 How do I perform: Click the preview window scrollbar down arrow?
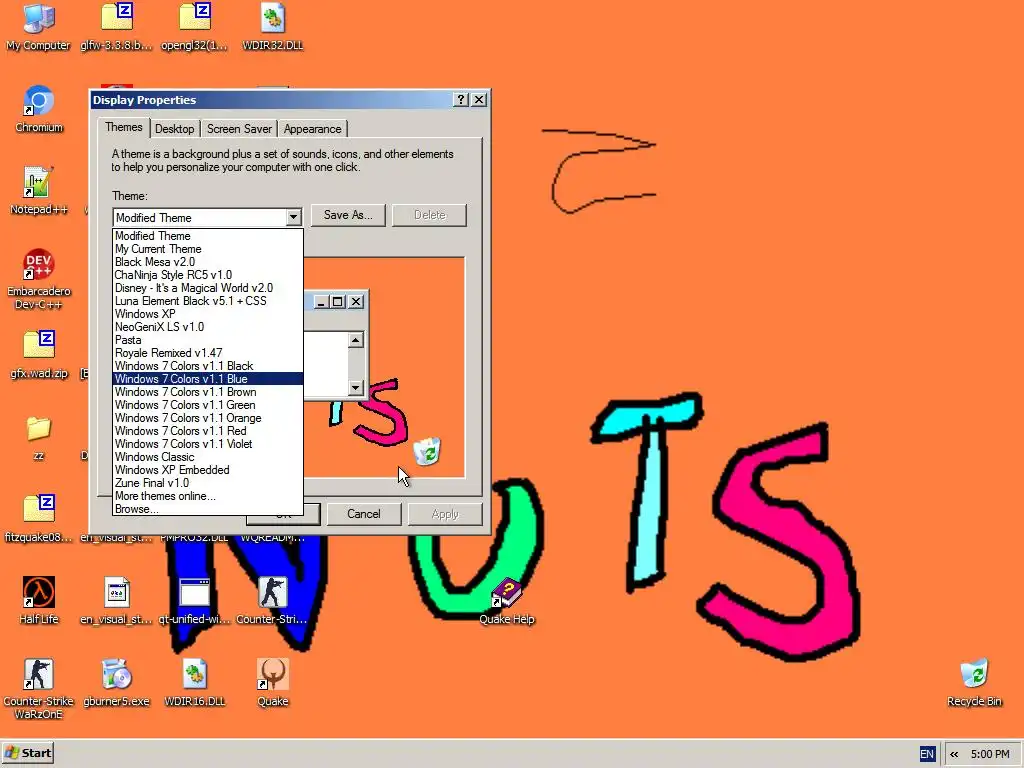click(x=355, y=387)
